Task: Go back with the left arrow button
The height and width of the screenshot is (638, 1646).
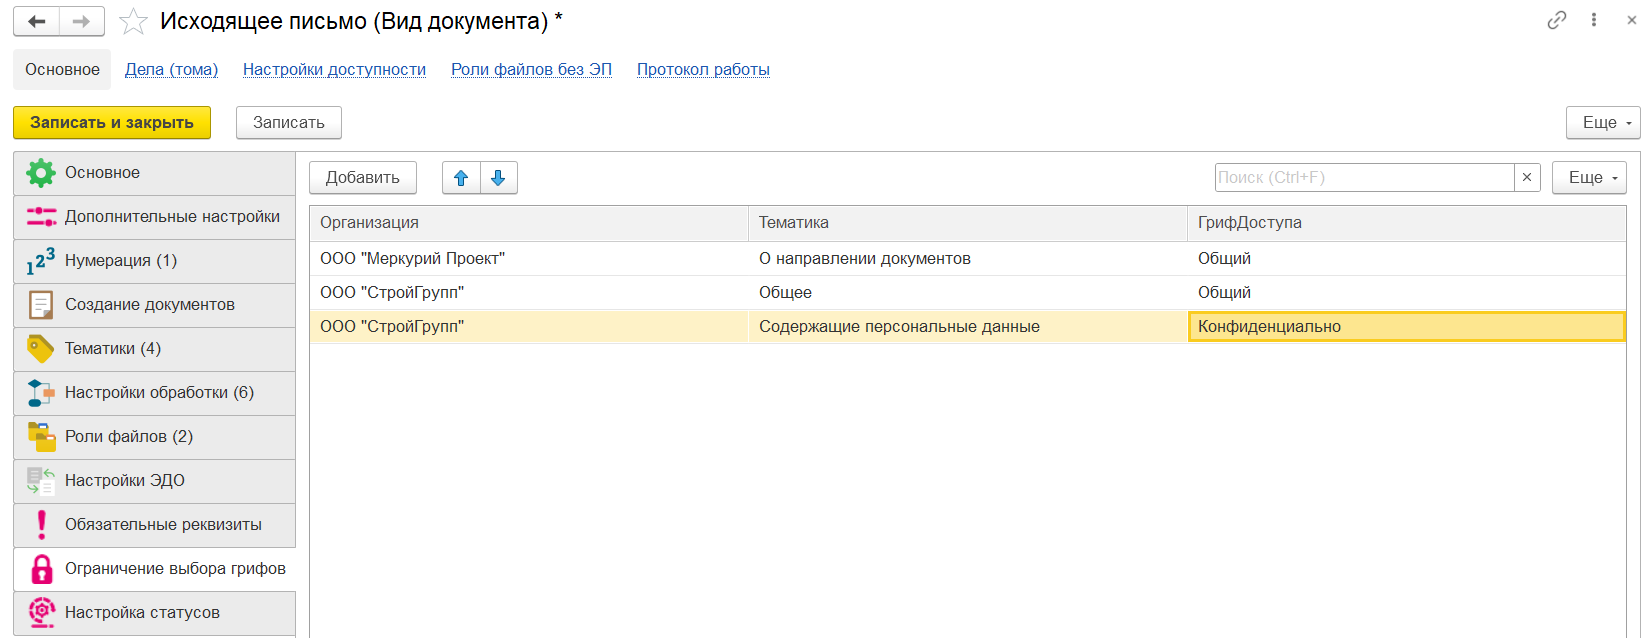Action: pos(36,21)
